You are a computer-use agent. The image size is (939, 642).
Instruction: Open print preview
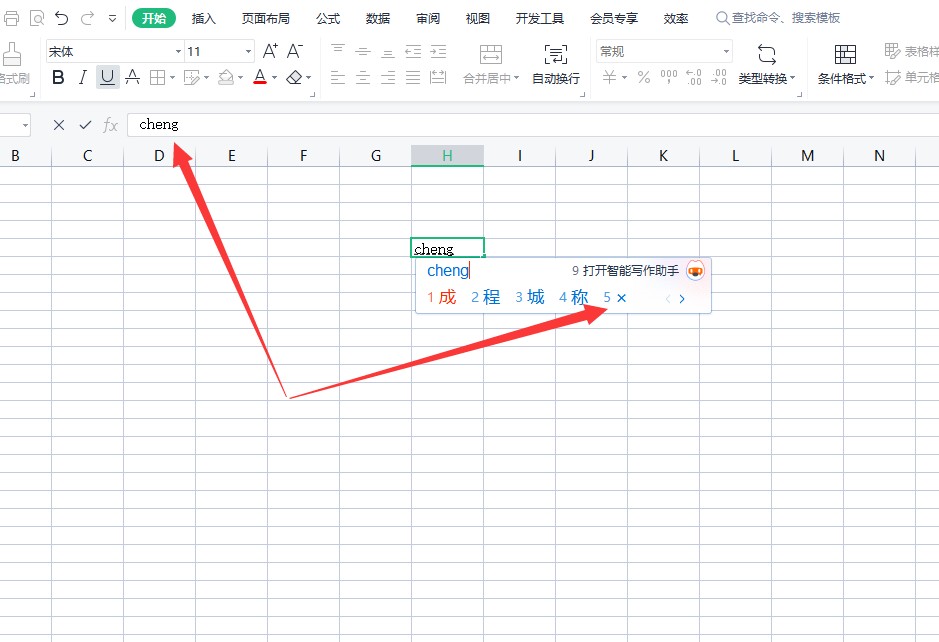pos(37,19)
